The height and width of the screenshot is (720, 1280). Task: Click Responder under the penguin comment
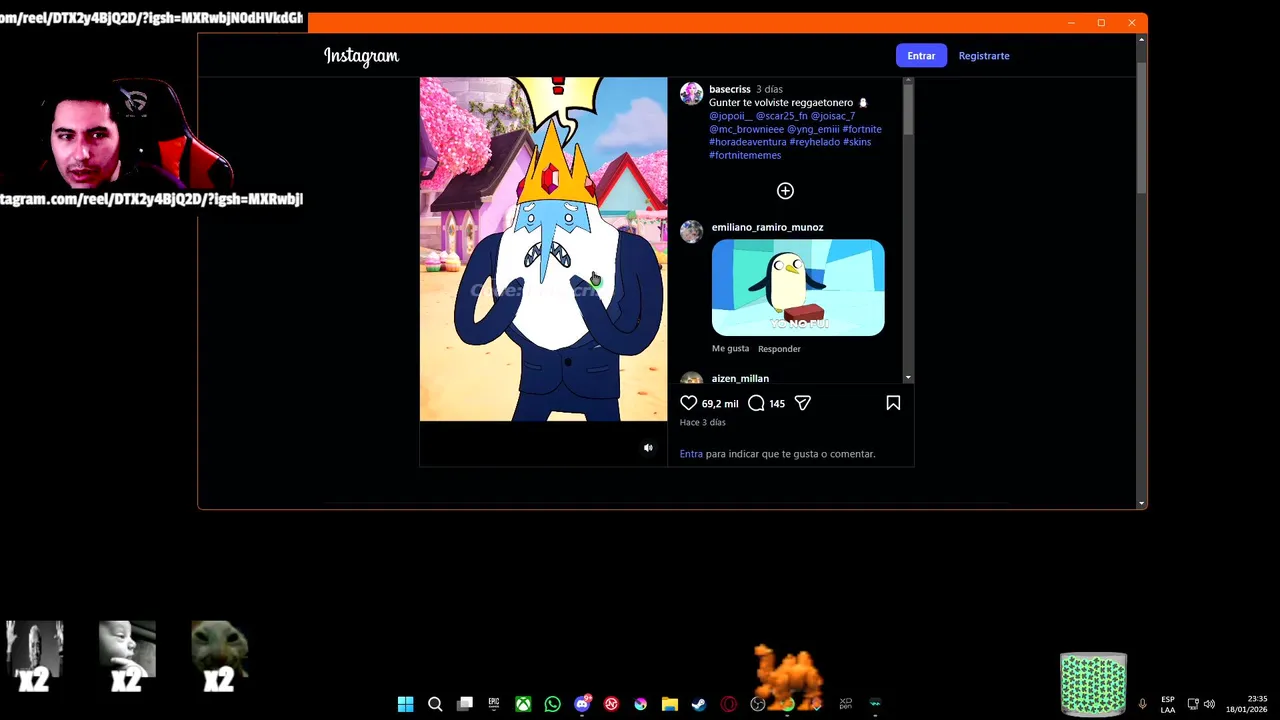[779, 349]
